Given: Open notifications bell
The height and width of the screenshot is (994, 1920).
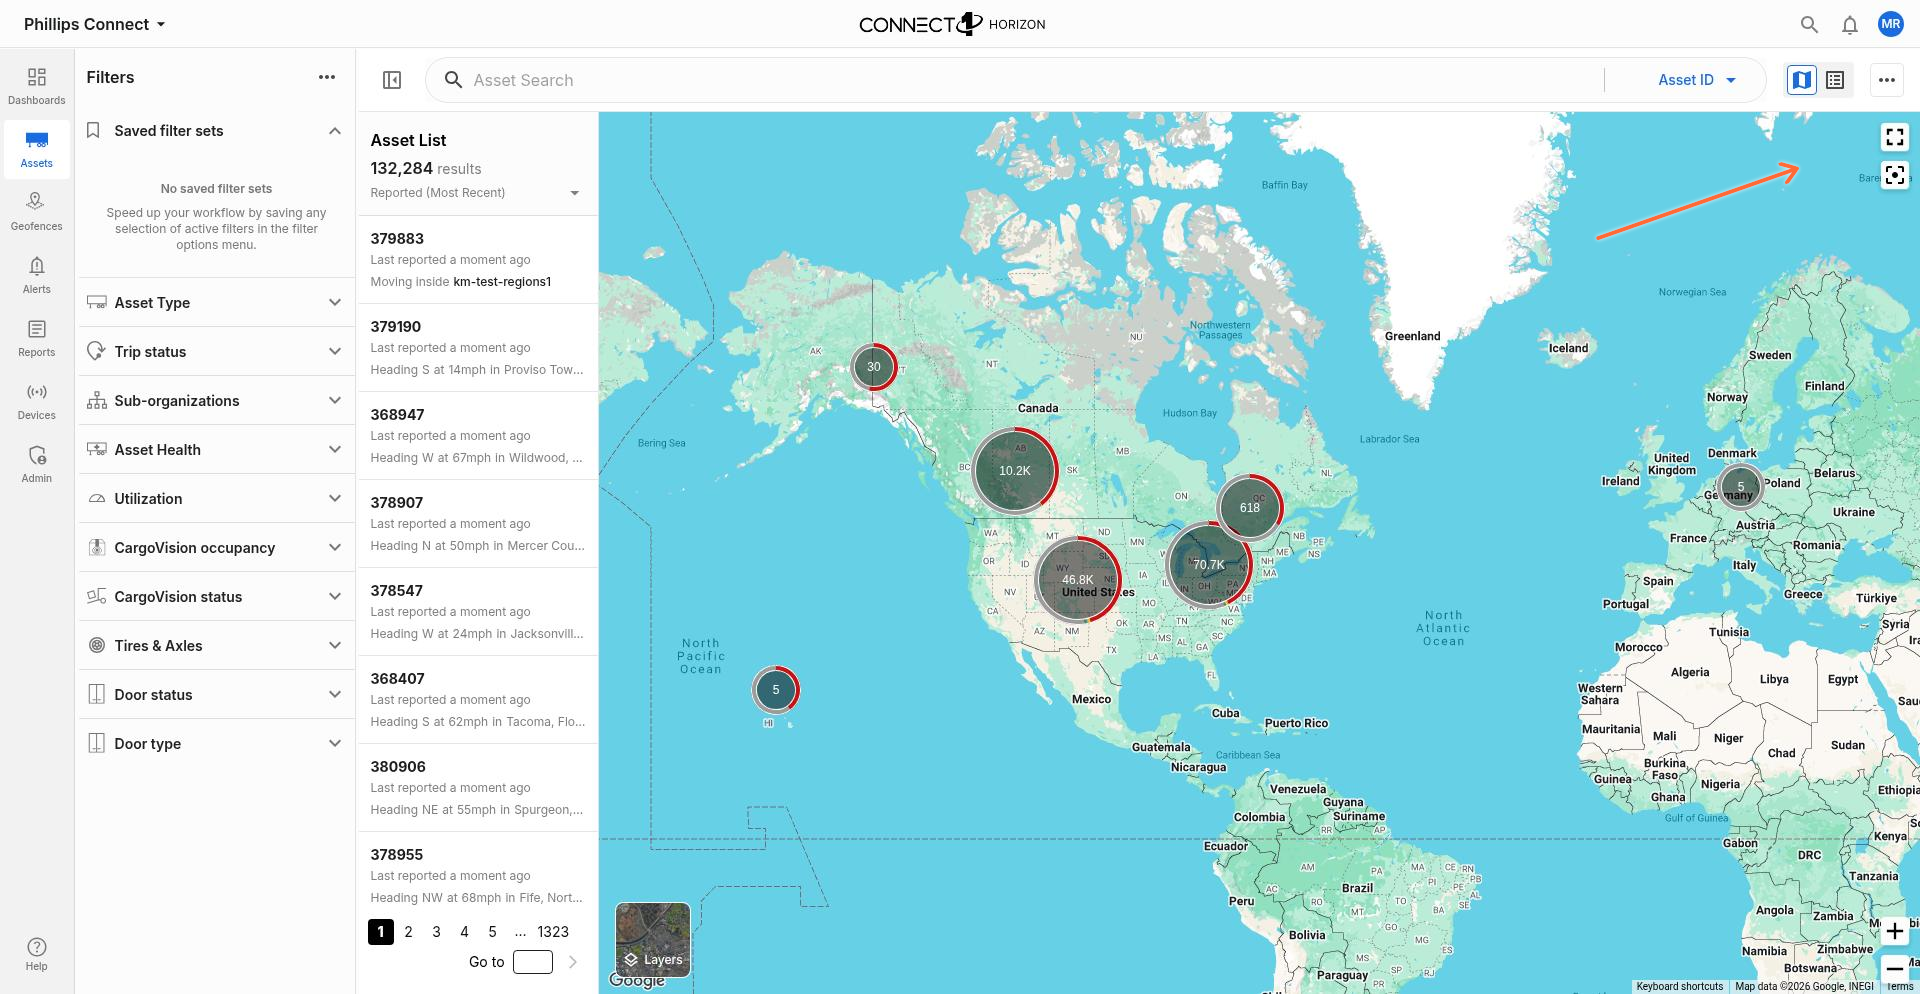Looking at the screenshot, I should [1850, 24].
